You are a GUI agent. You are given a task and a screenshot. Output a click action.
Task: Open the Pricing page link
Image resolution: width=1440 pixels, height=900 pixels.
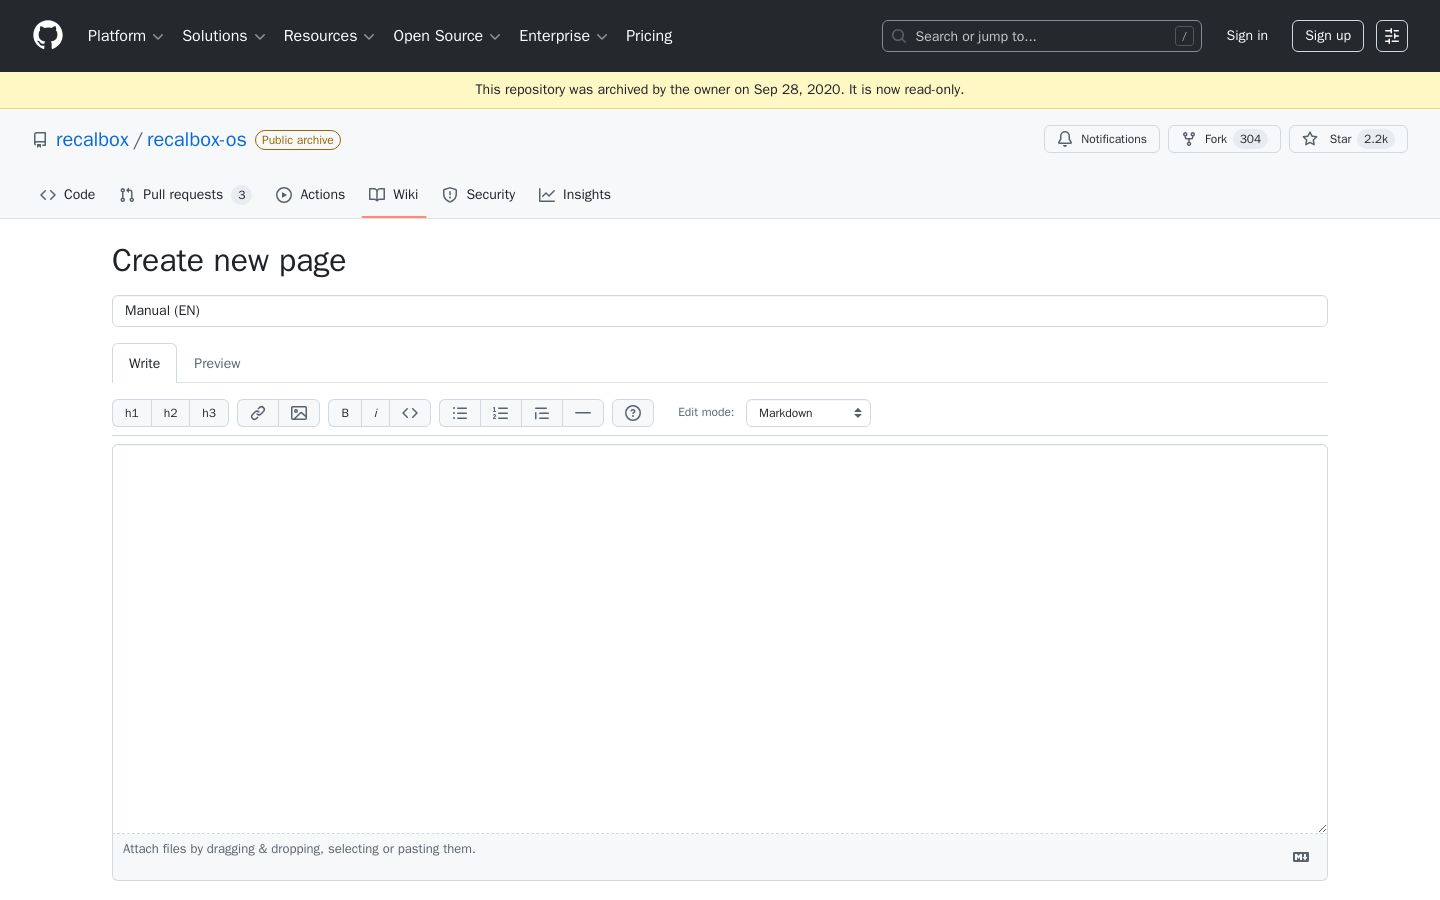(x=649, y=36)
